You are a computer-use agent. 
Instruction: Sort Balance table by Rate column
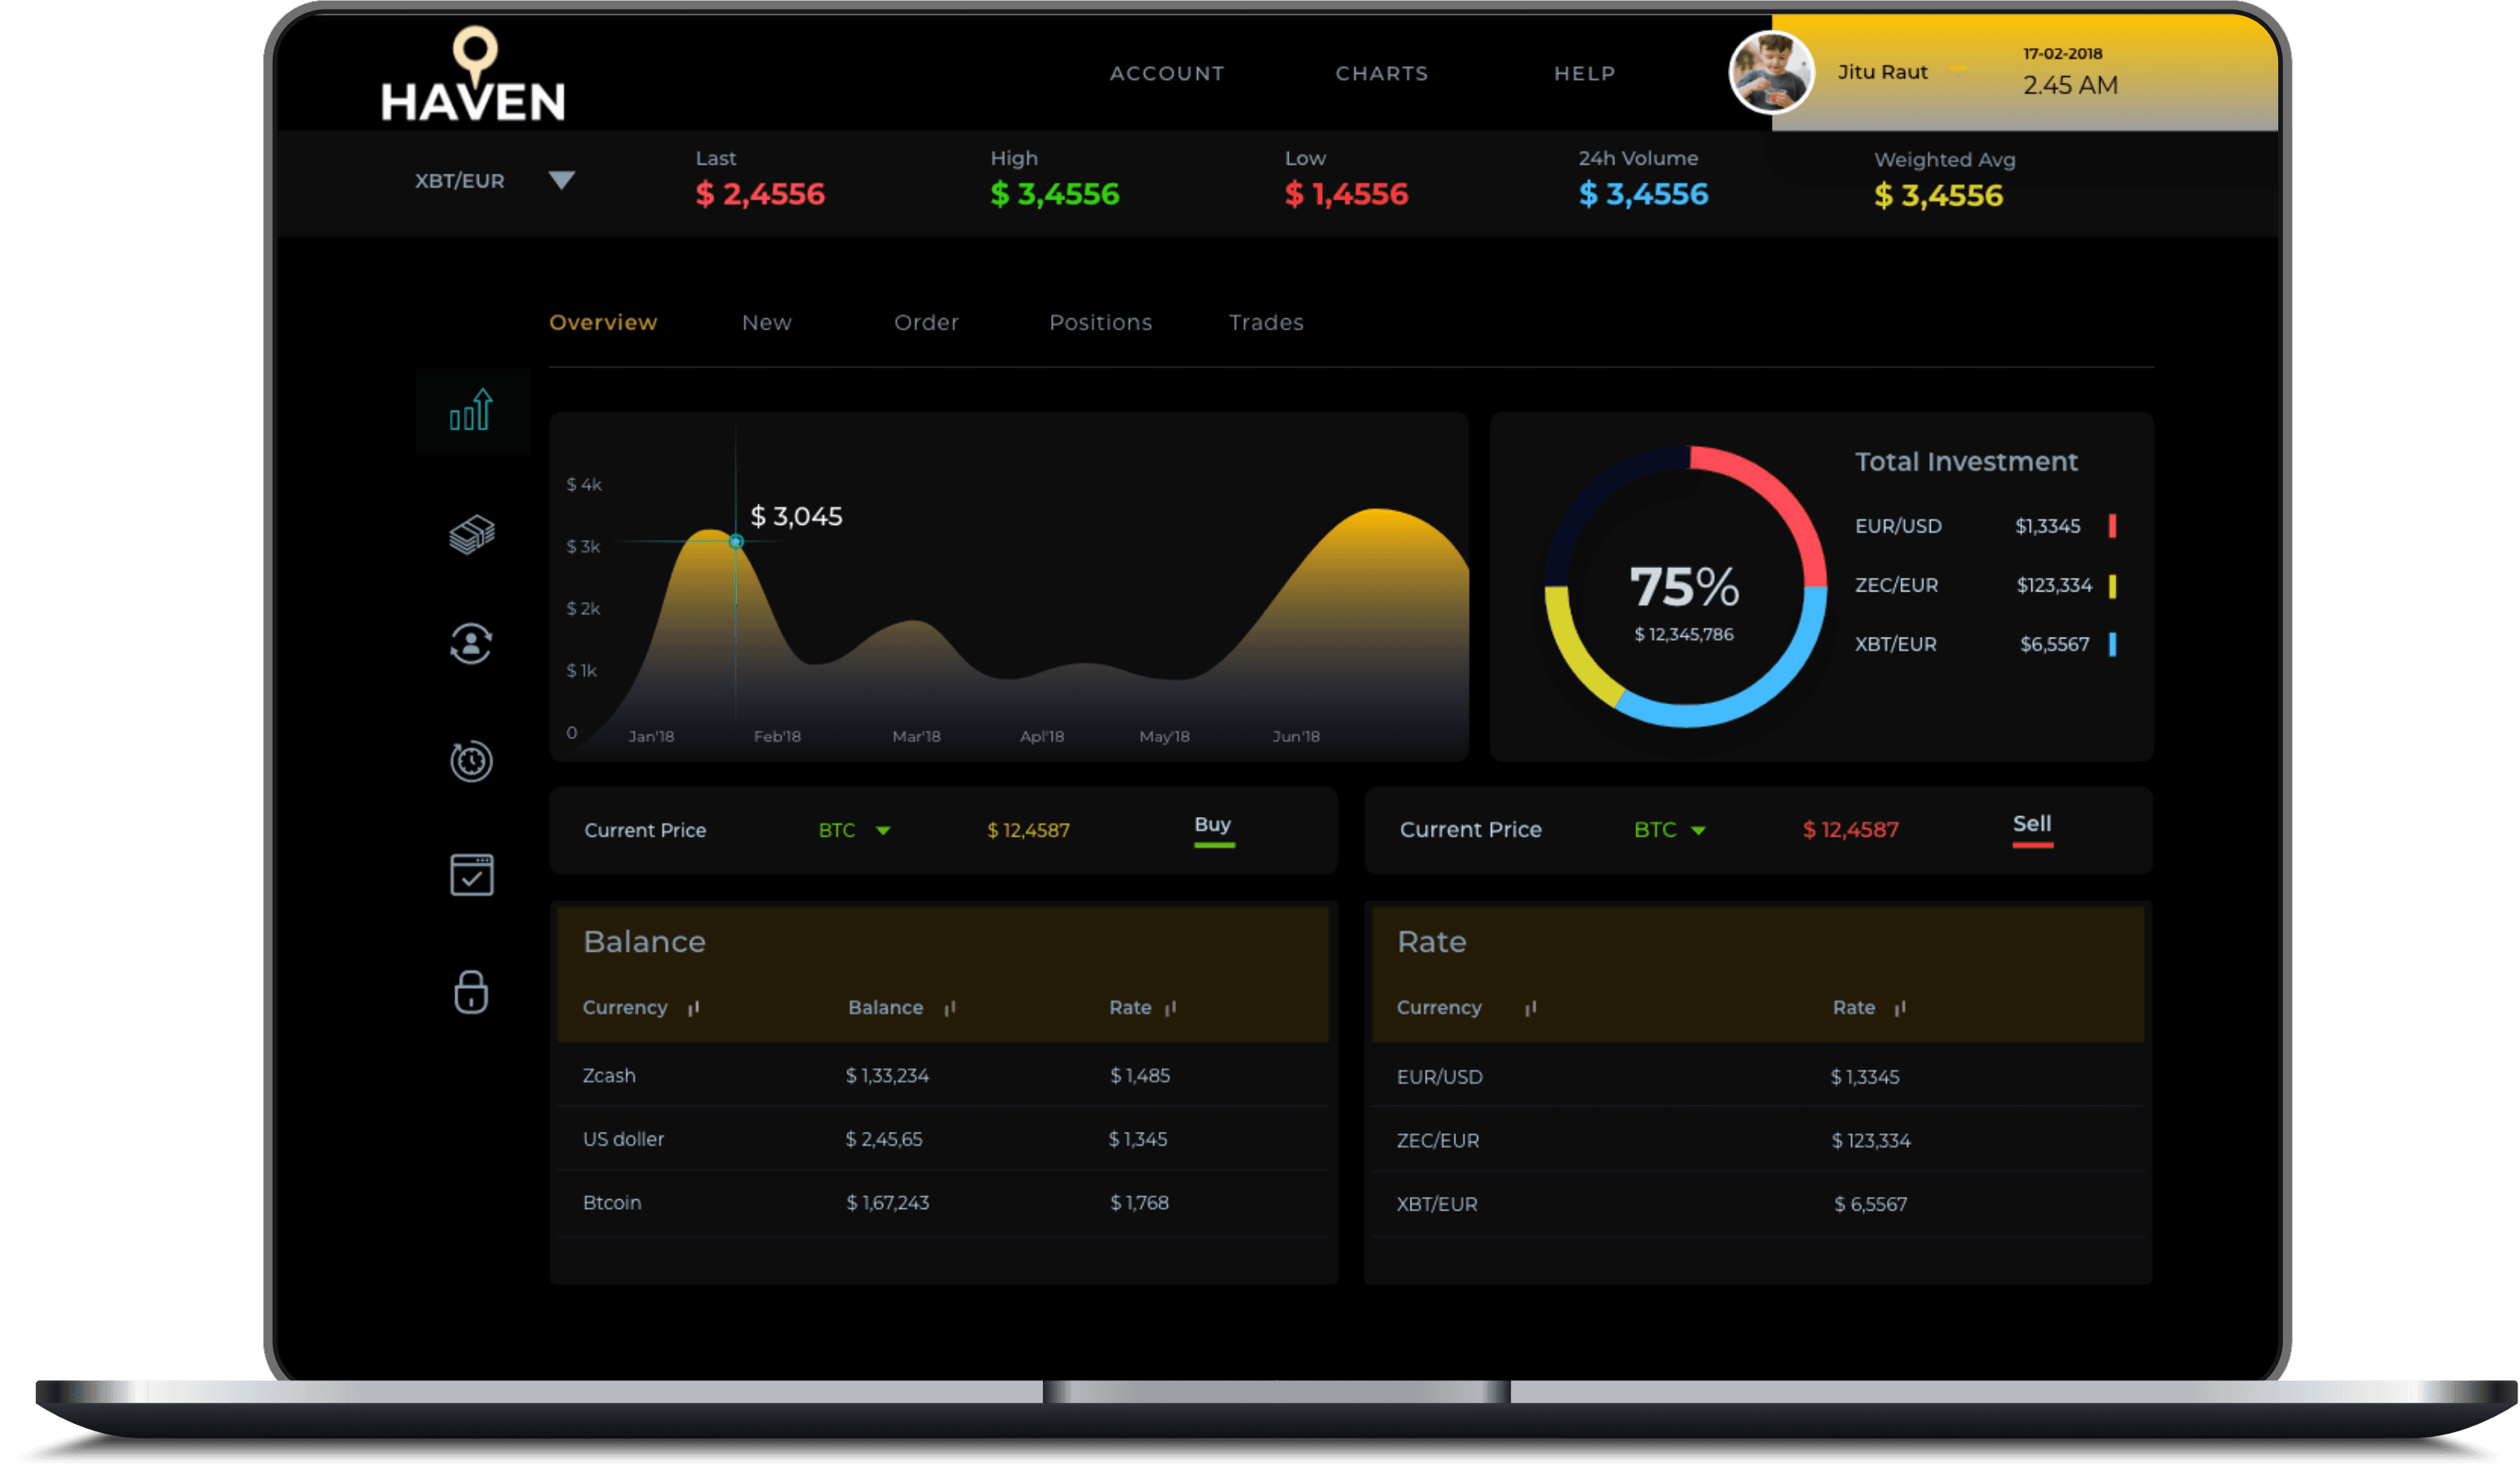[x=1171, y=1009]
